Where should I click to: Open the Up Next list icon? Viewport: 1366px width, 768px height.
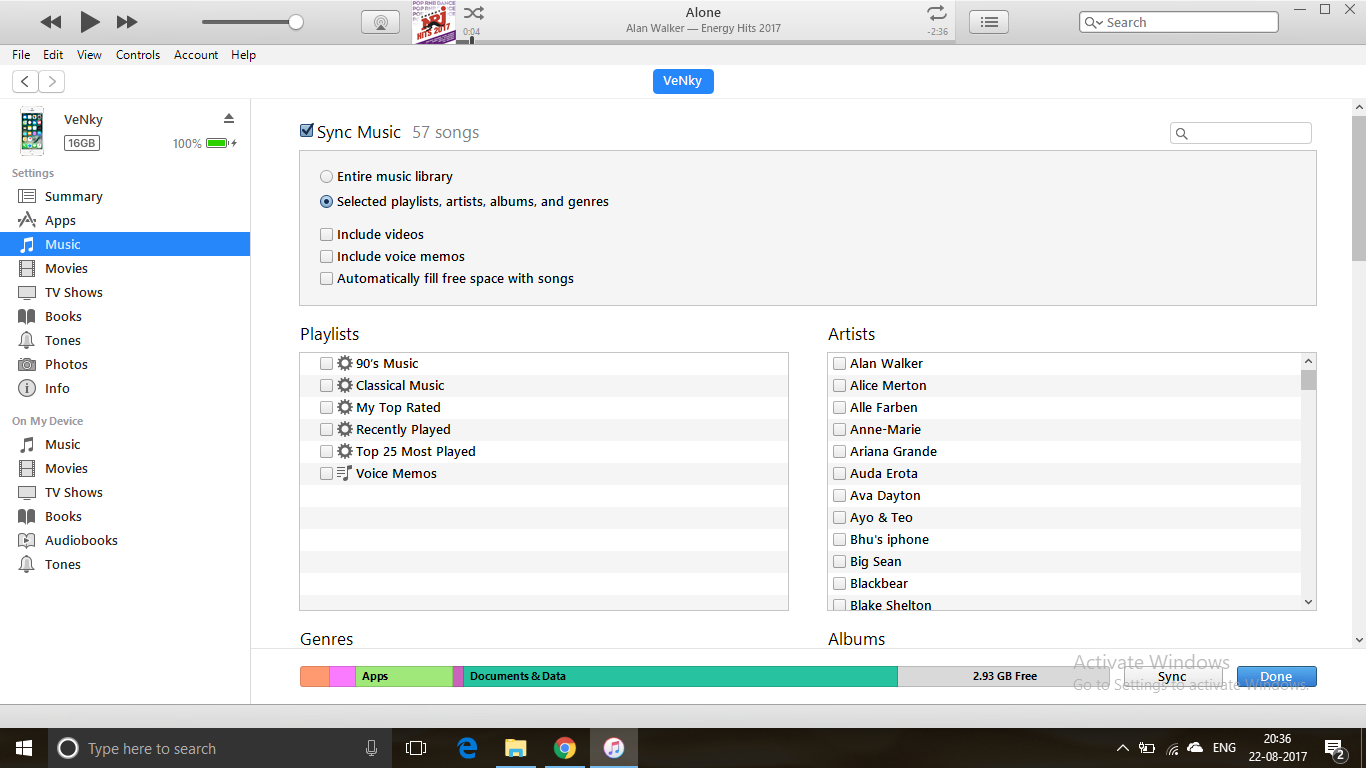989,22
